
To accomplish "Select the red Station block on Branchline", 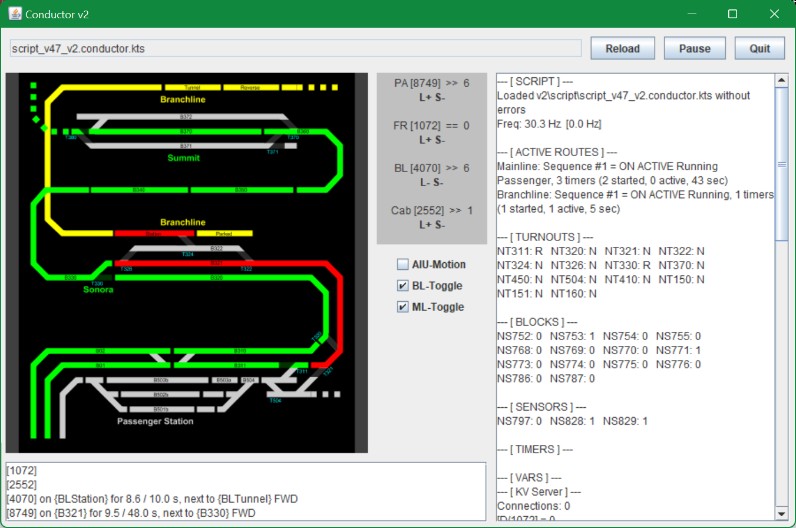I will (153, 233).
